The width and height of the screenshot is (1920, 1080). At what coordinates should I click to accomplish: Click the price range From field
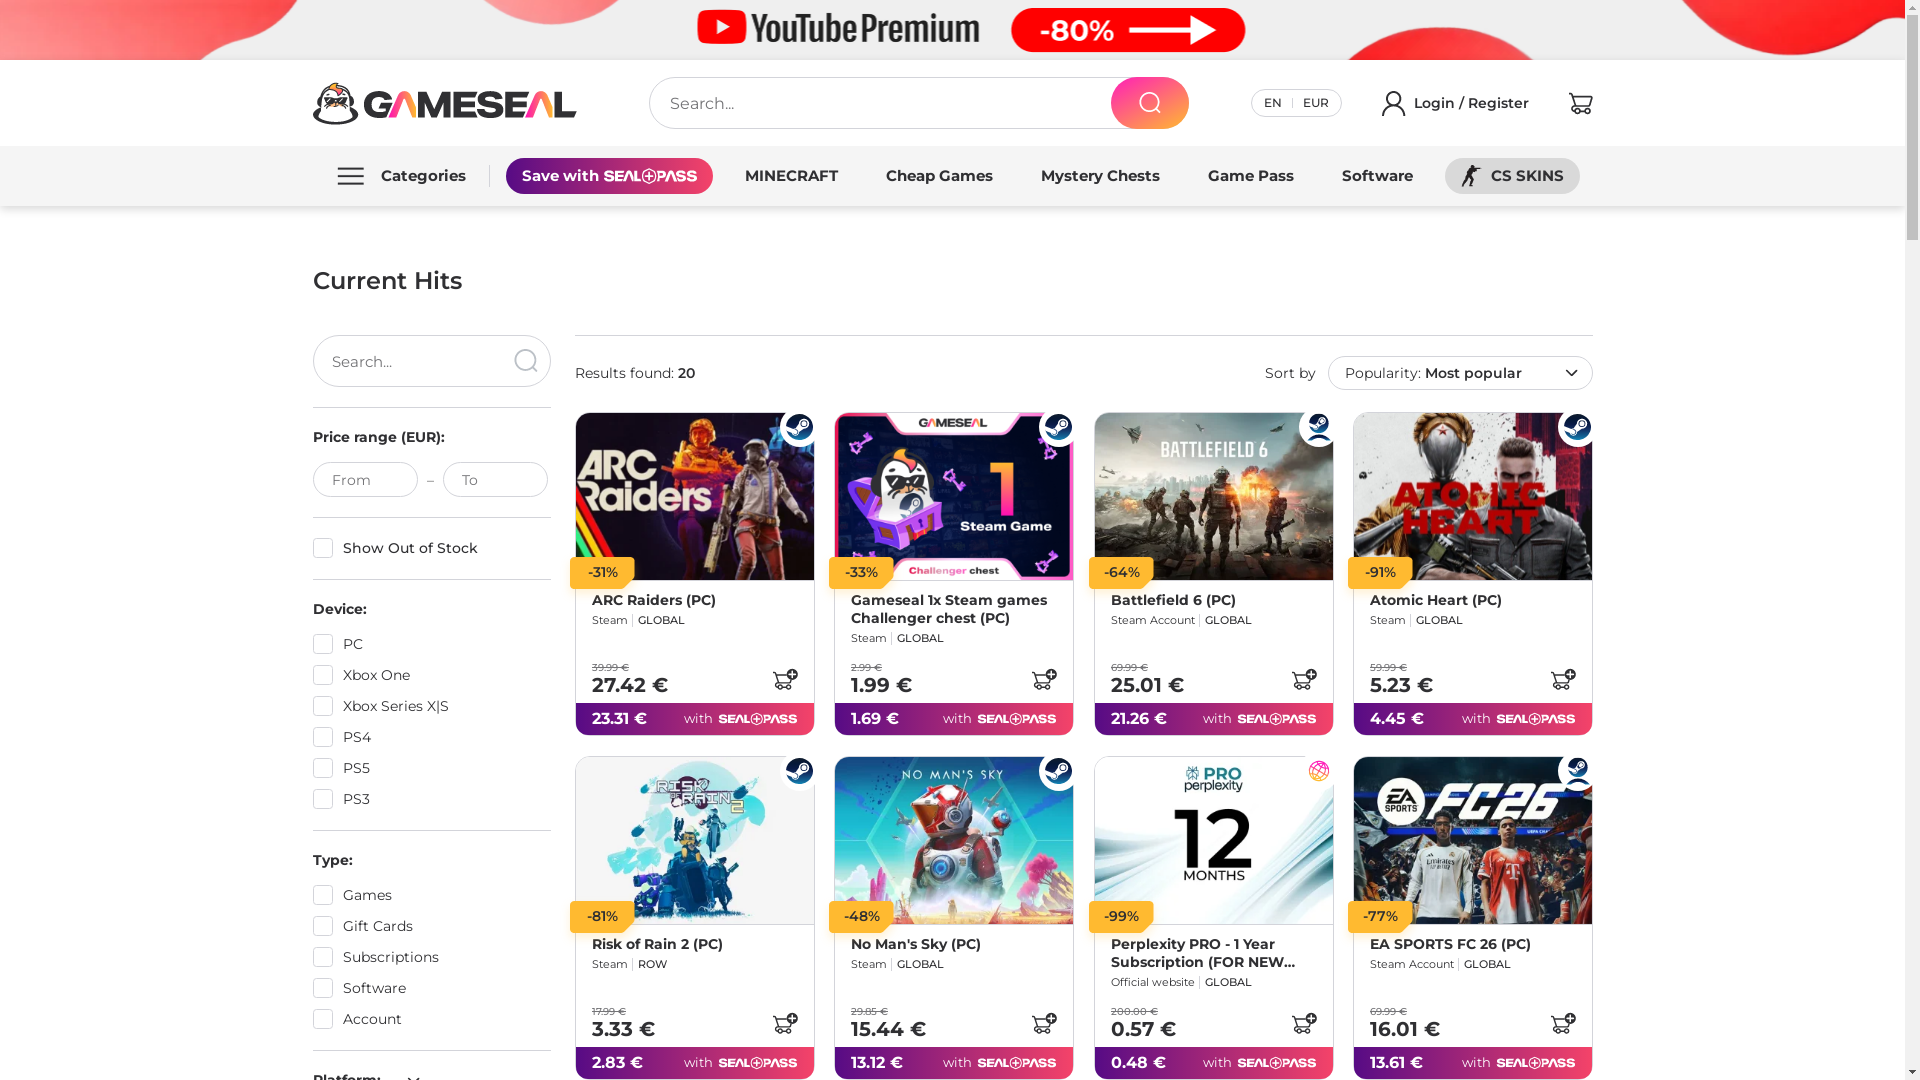(x=365, y=480)
